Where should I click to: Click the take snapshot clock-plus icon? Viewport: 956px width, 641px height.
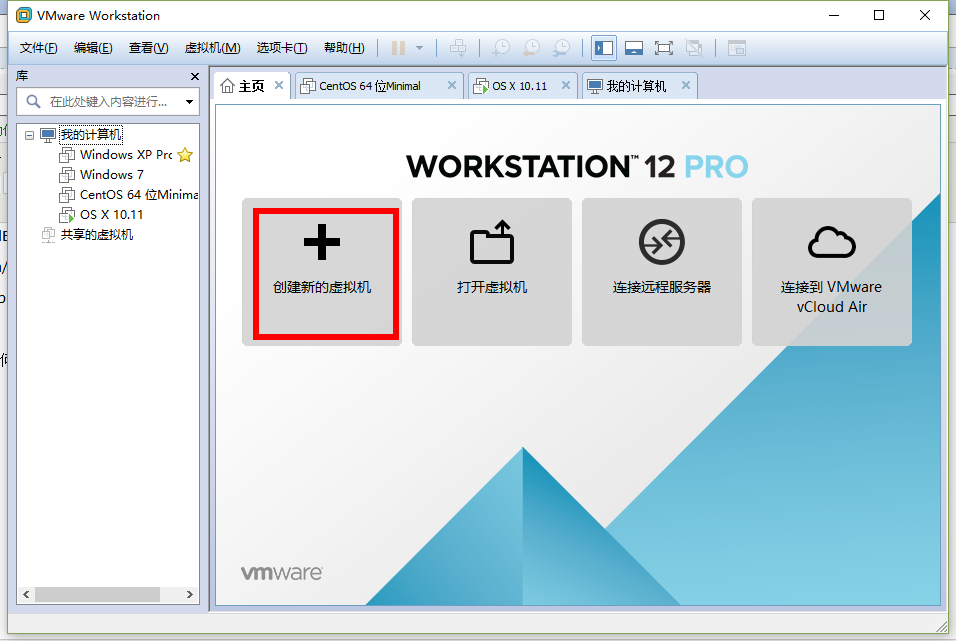[x=501, y=48]
